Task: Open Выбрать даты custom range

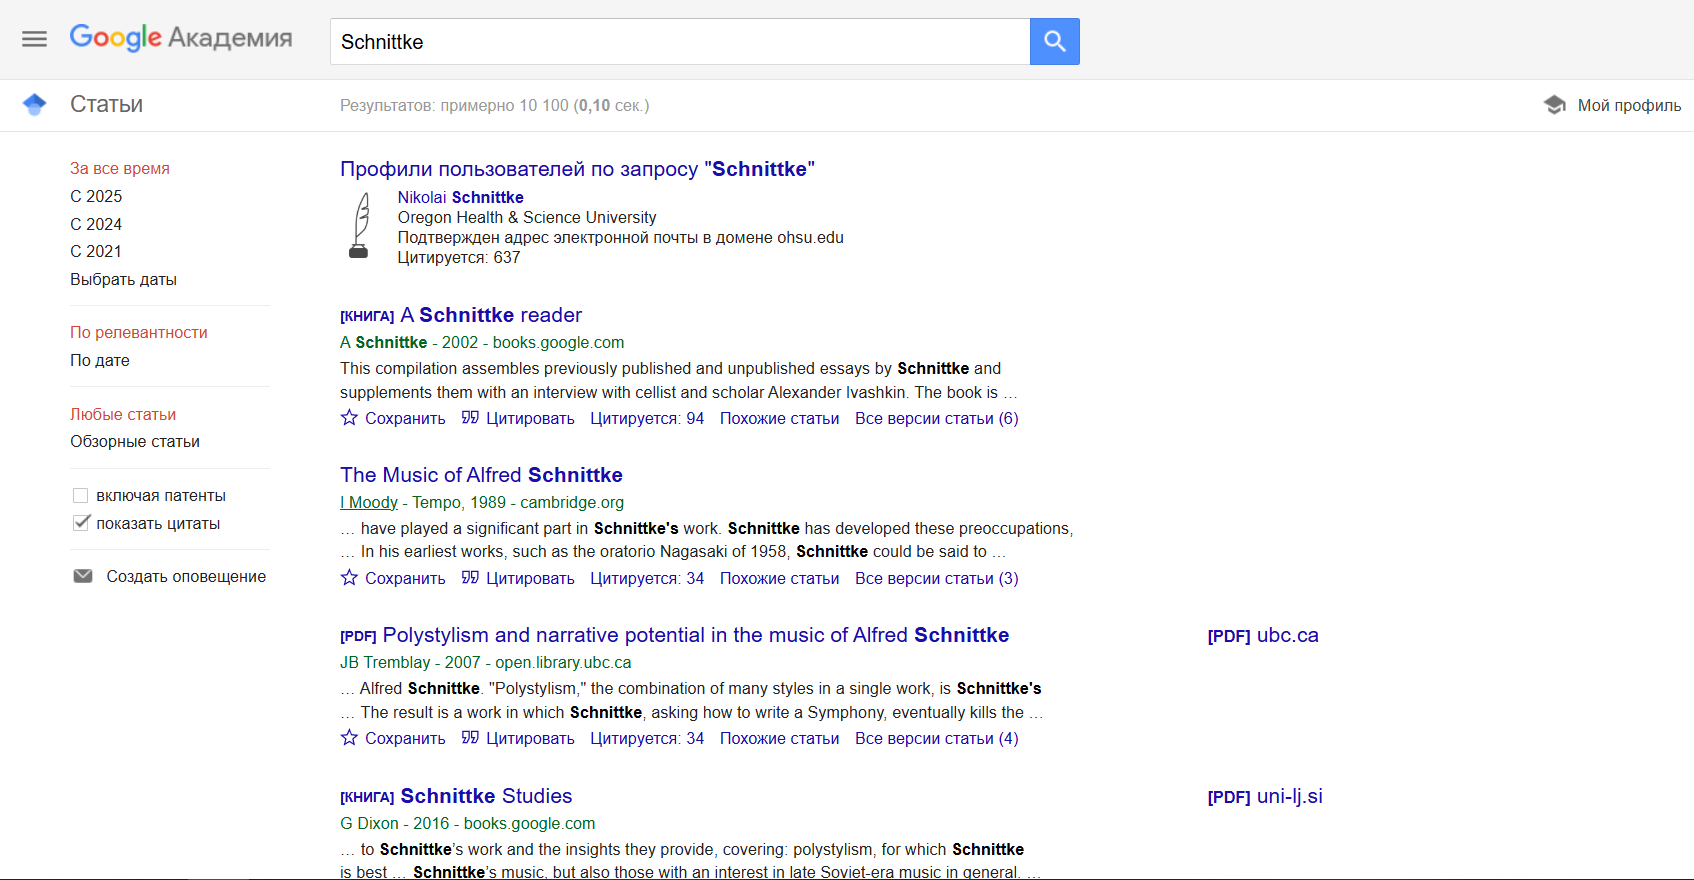Action: [123, 279]
